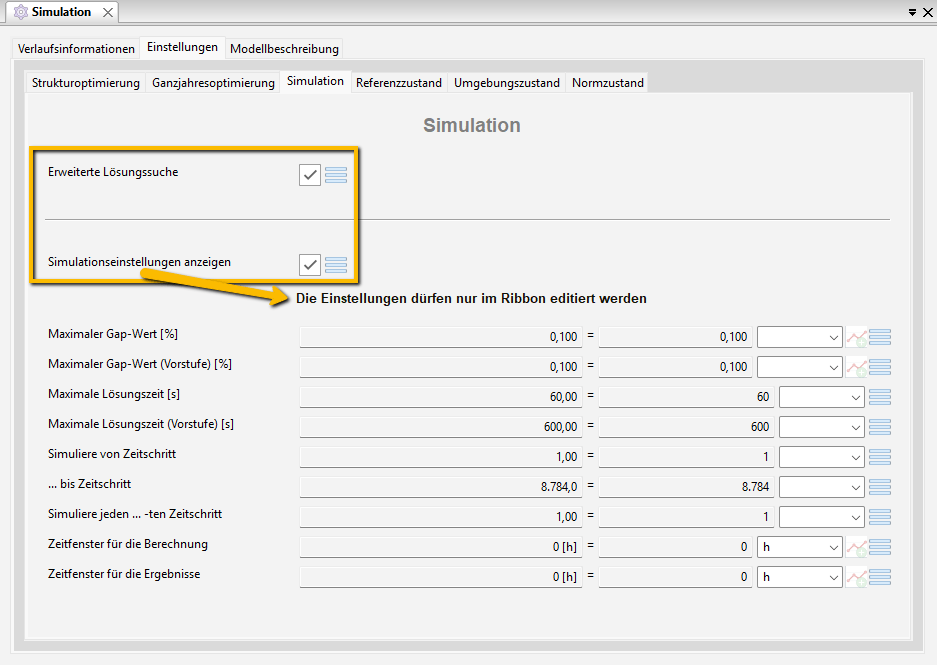
Task: Click chart icon for Maximaler Gap-Wert [%]
Action: coord(856,337)
